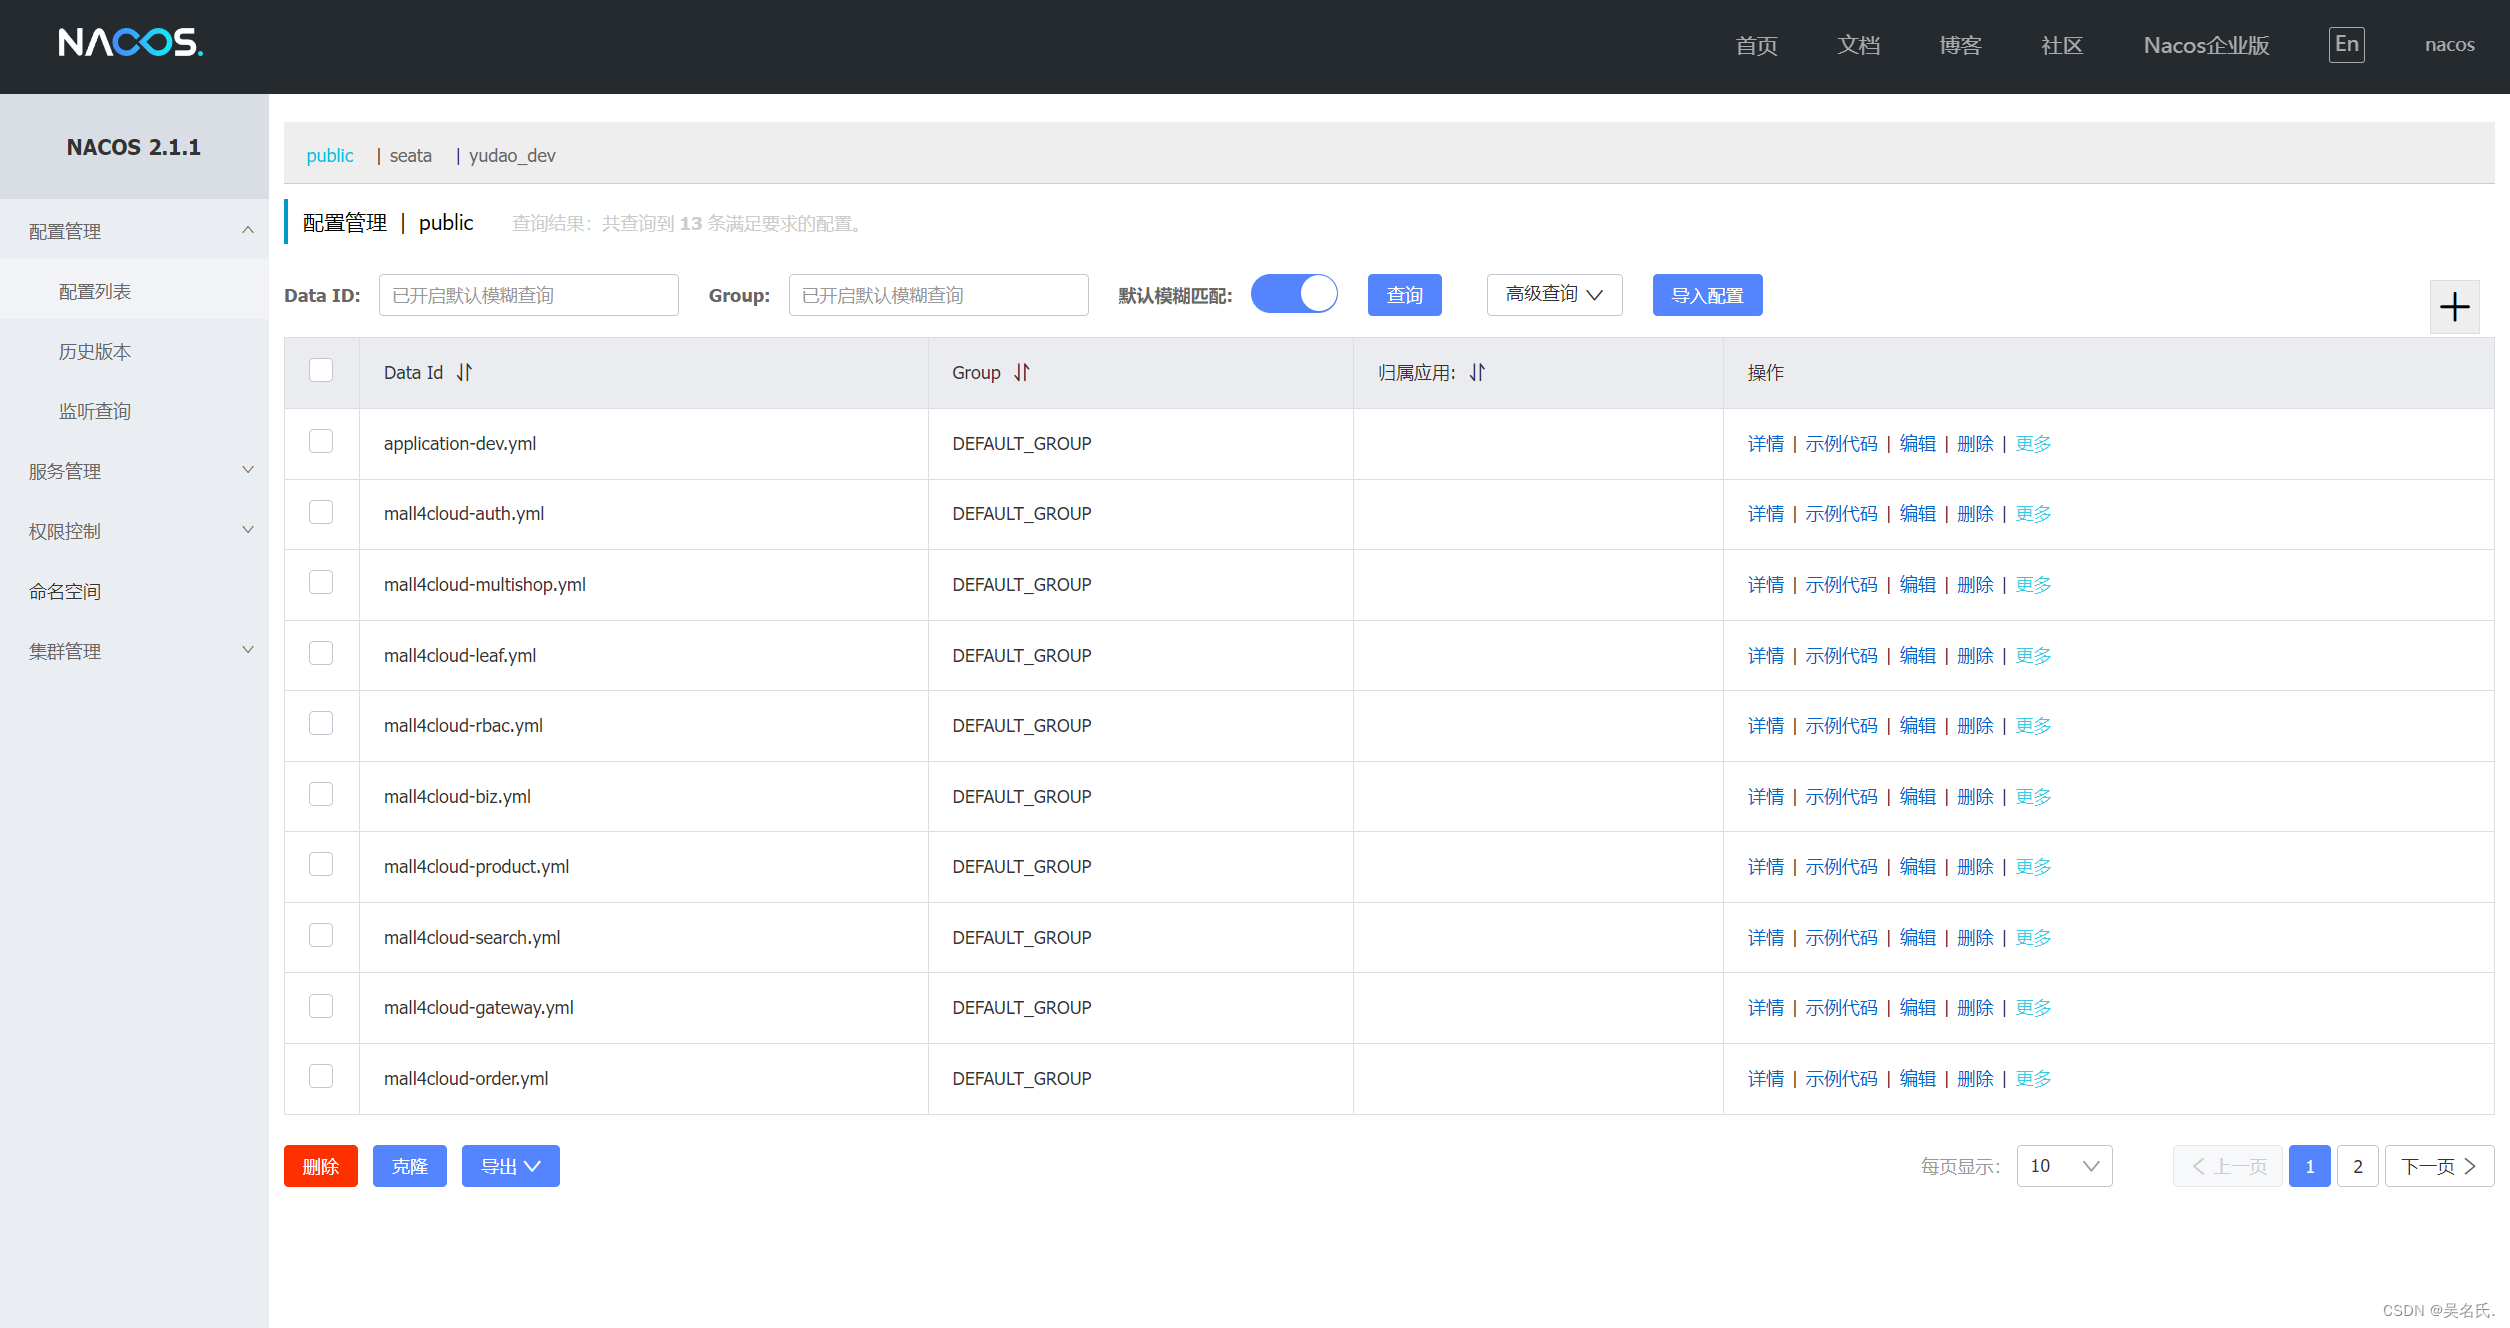Click 示例代码 for mall4cloud-search.yml
The height and width of the screenshot is (1328, 2510).
point(1841,937)
